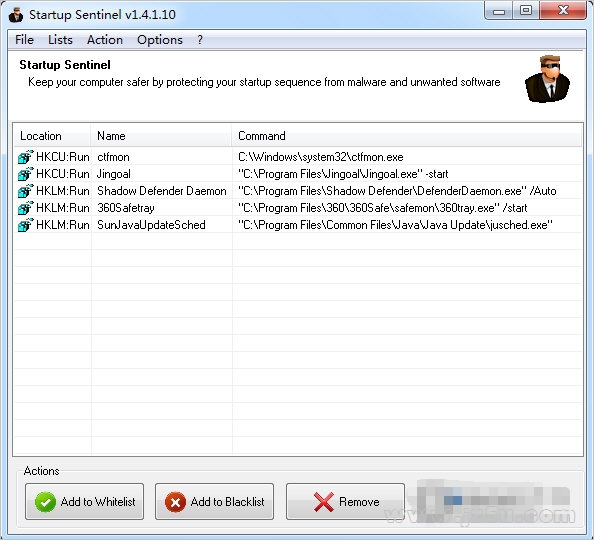Click the jusched.exe command path
The image size is (594, 540).
click(x=395, y=225)
